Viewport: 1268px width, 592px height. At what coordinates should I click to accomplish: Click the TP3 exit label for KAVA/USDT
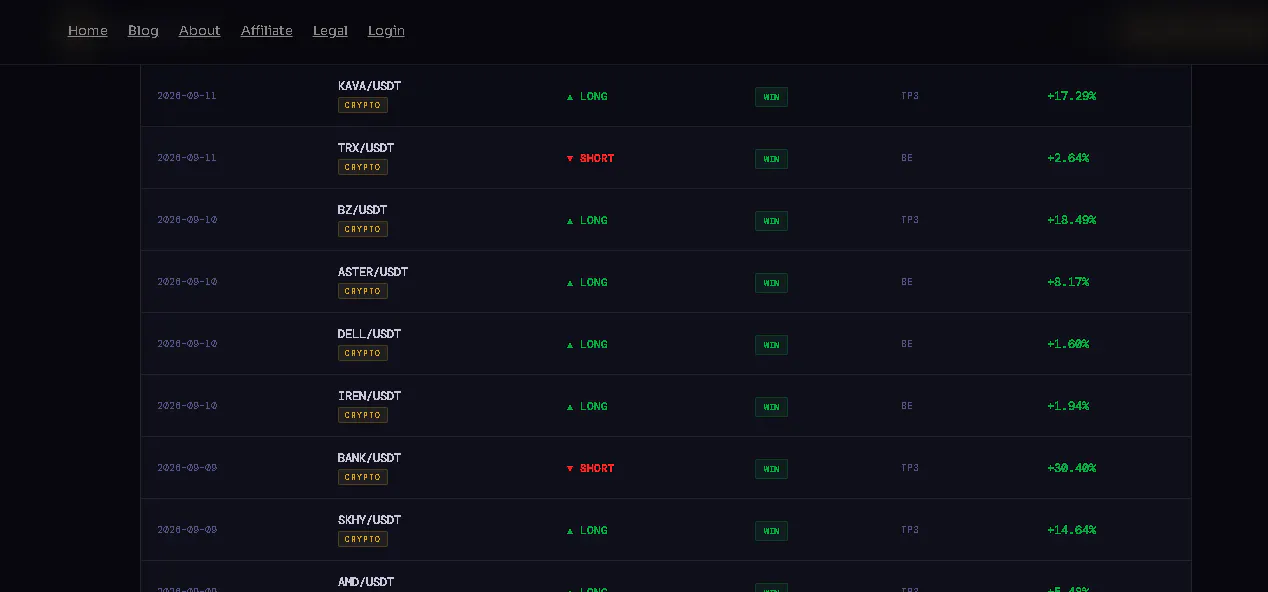[x=910, y=96]
